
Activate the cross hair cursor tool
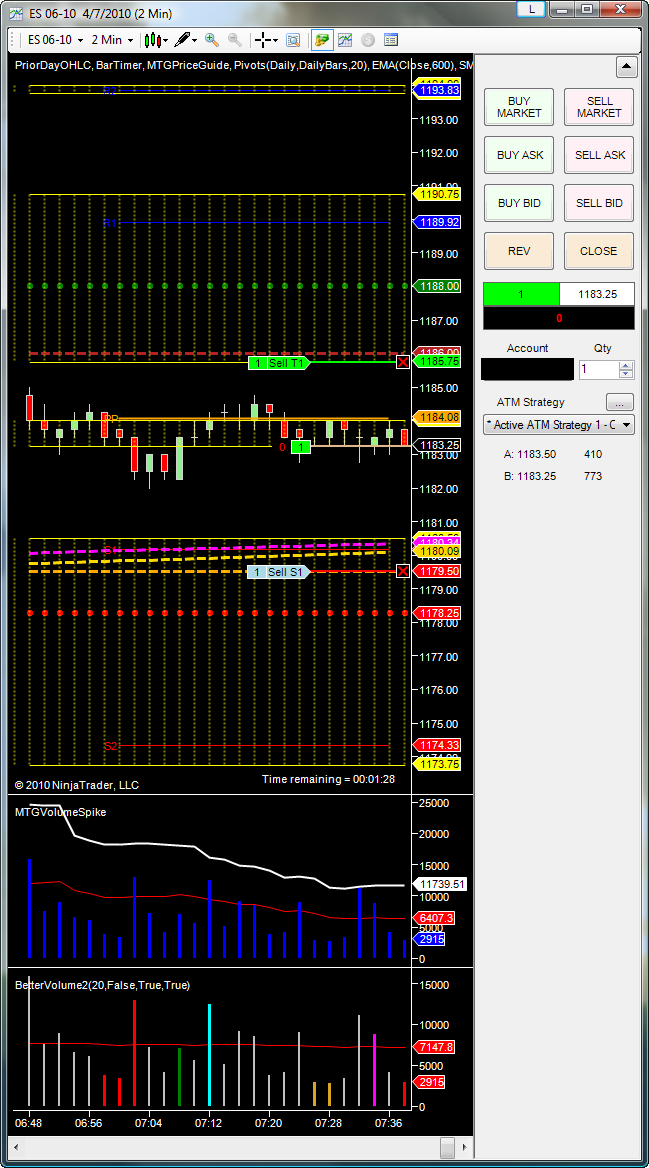click(262, 39)
